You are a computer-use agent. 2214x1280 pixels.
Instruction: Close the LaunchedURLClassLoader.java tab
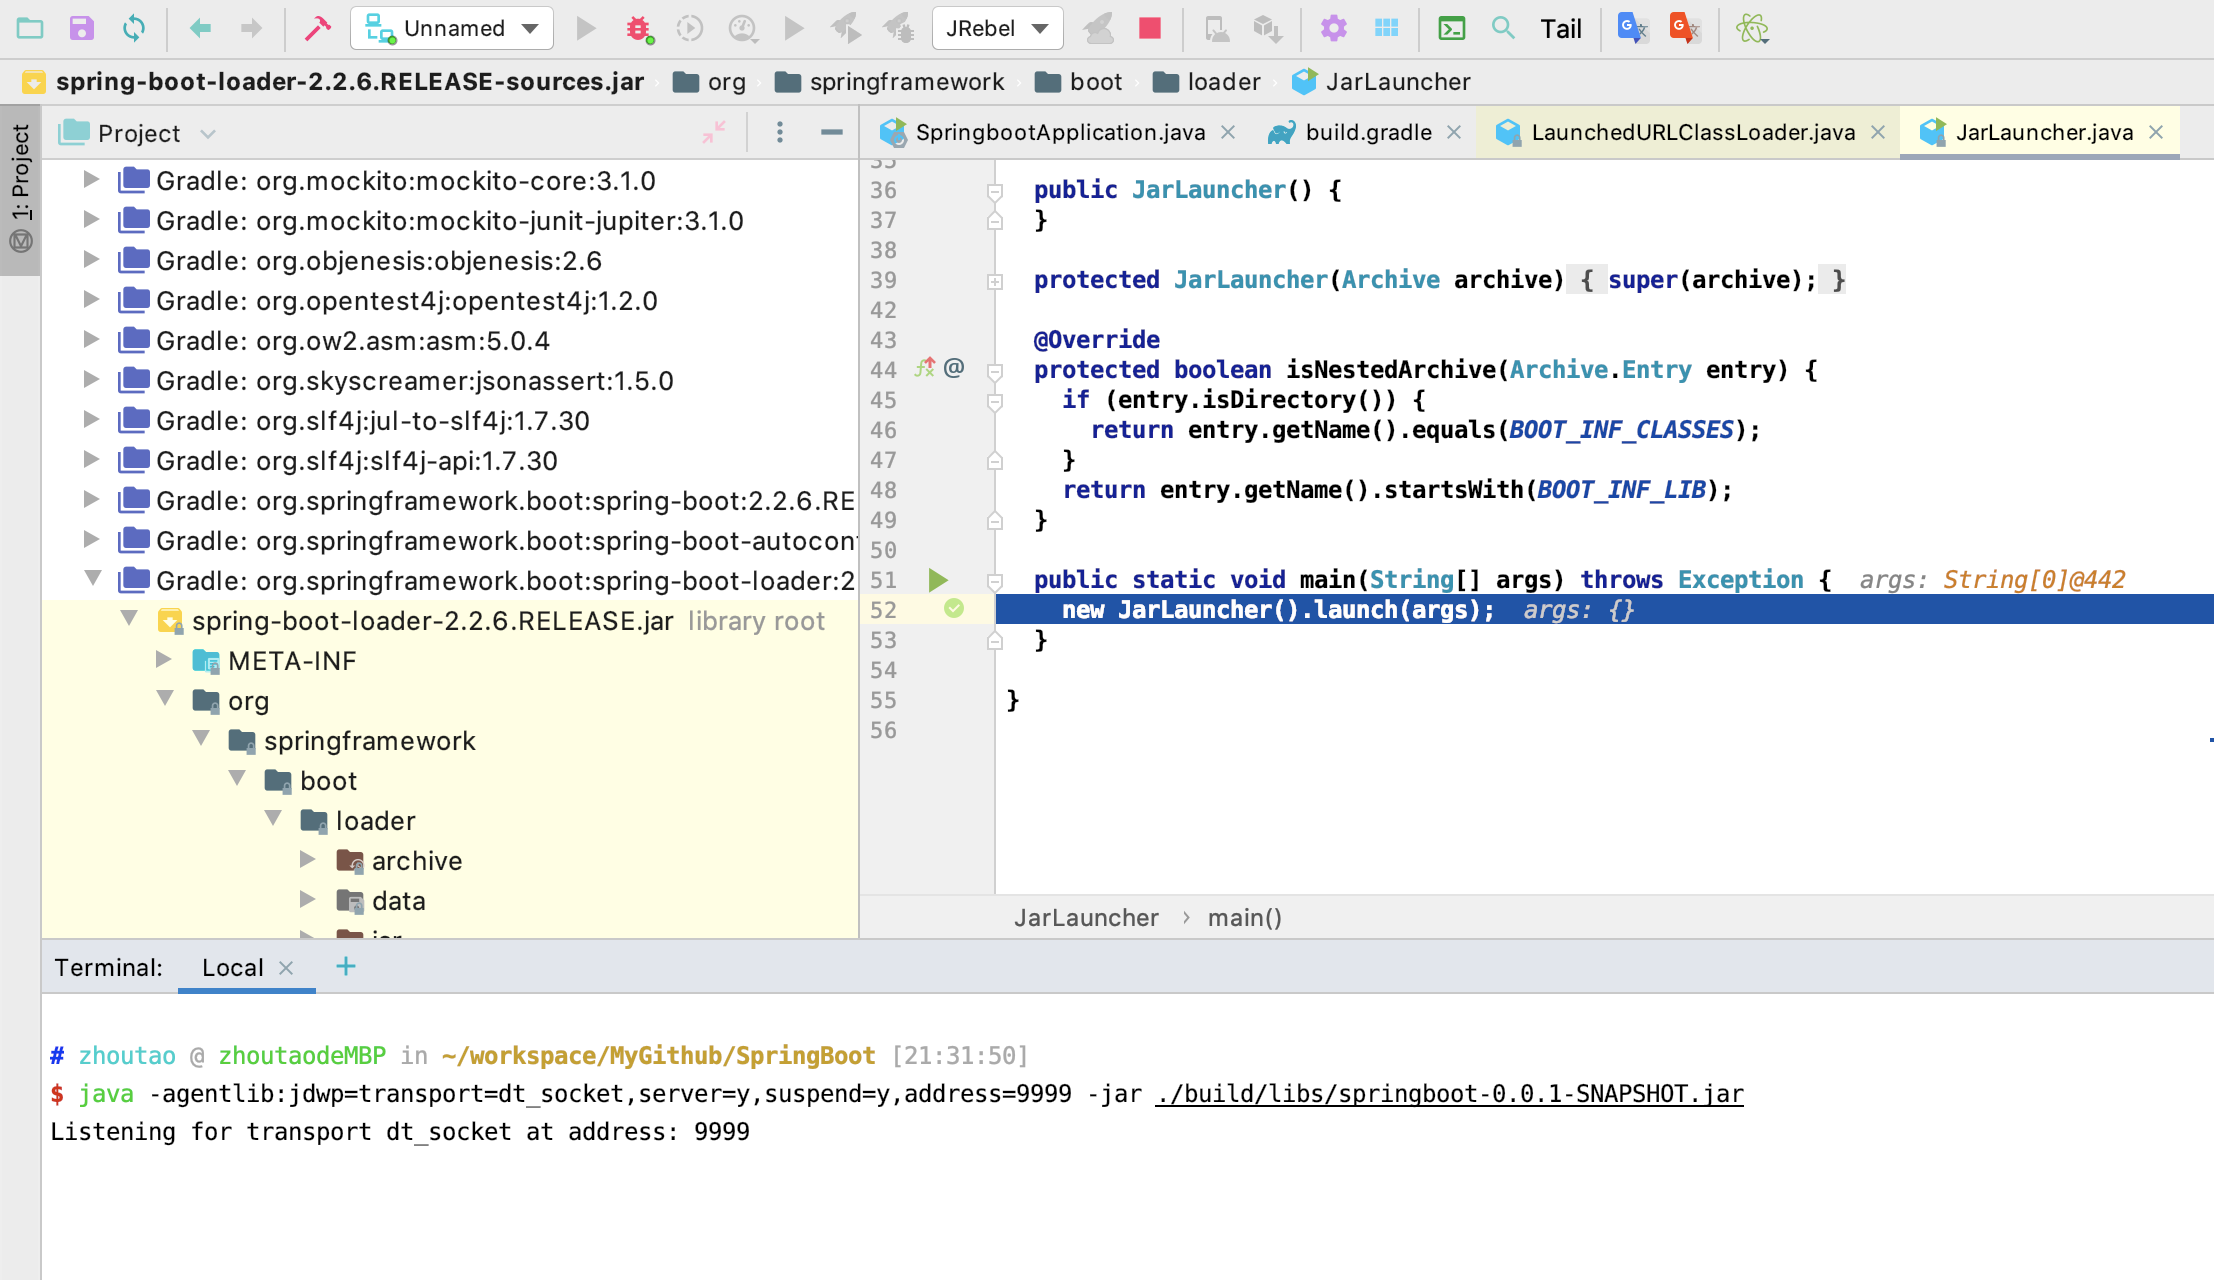(1878, 132)
